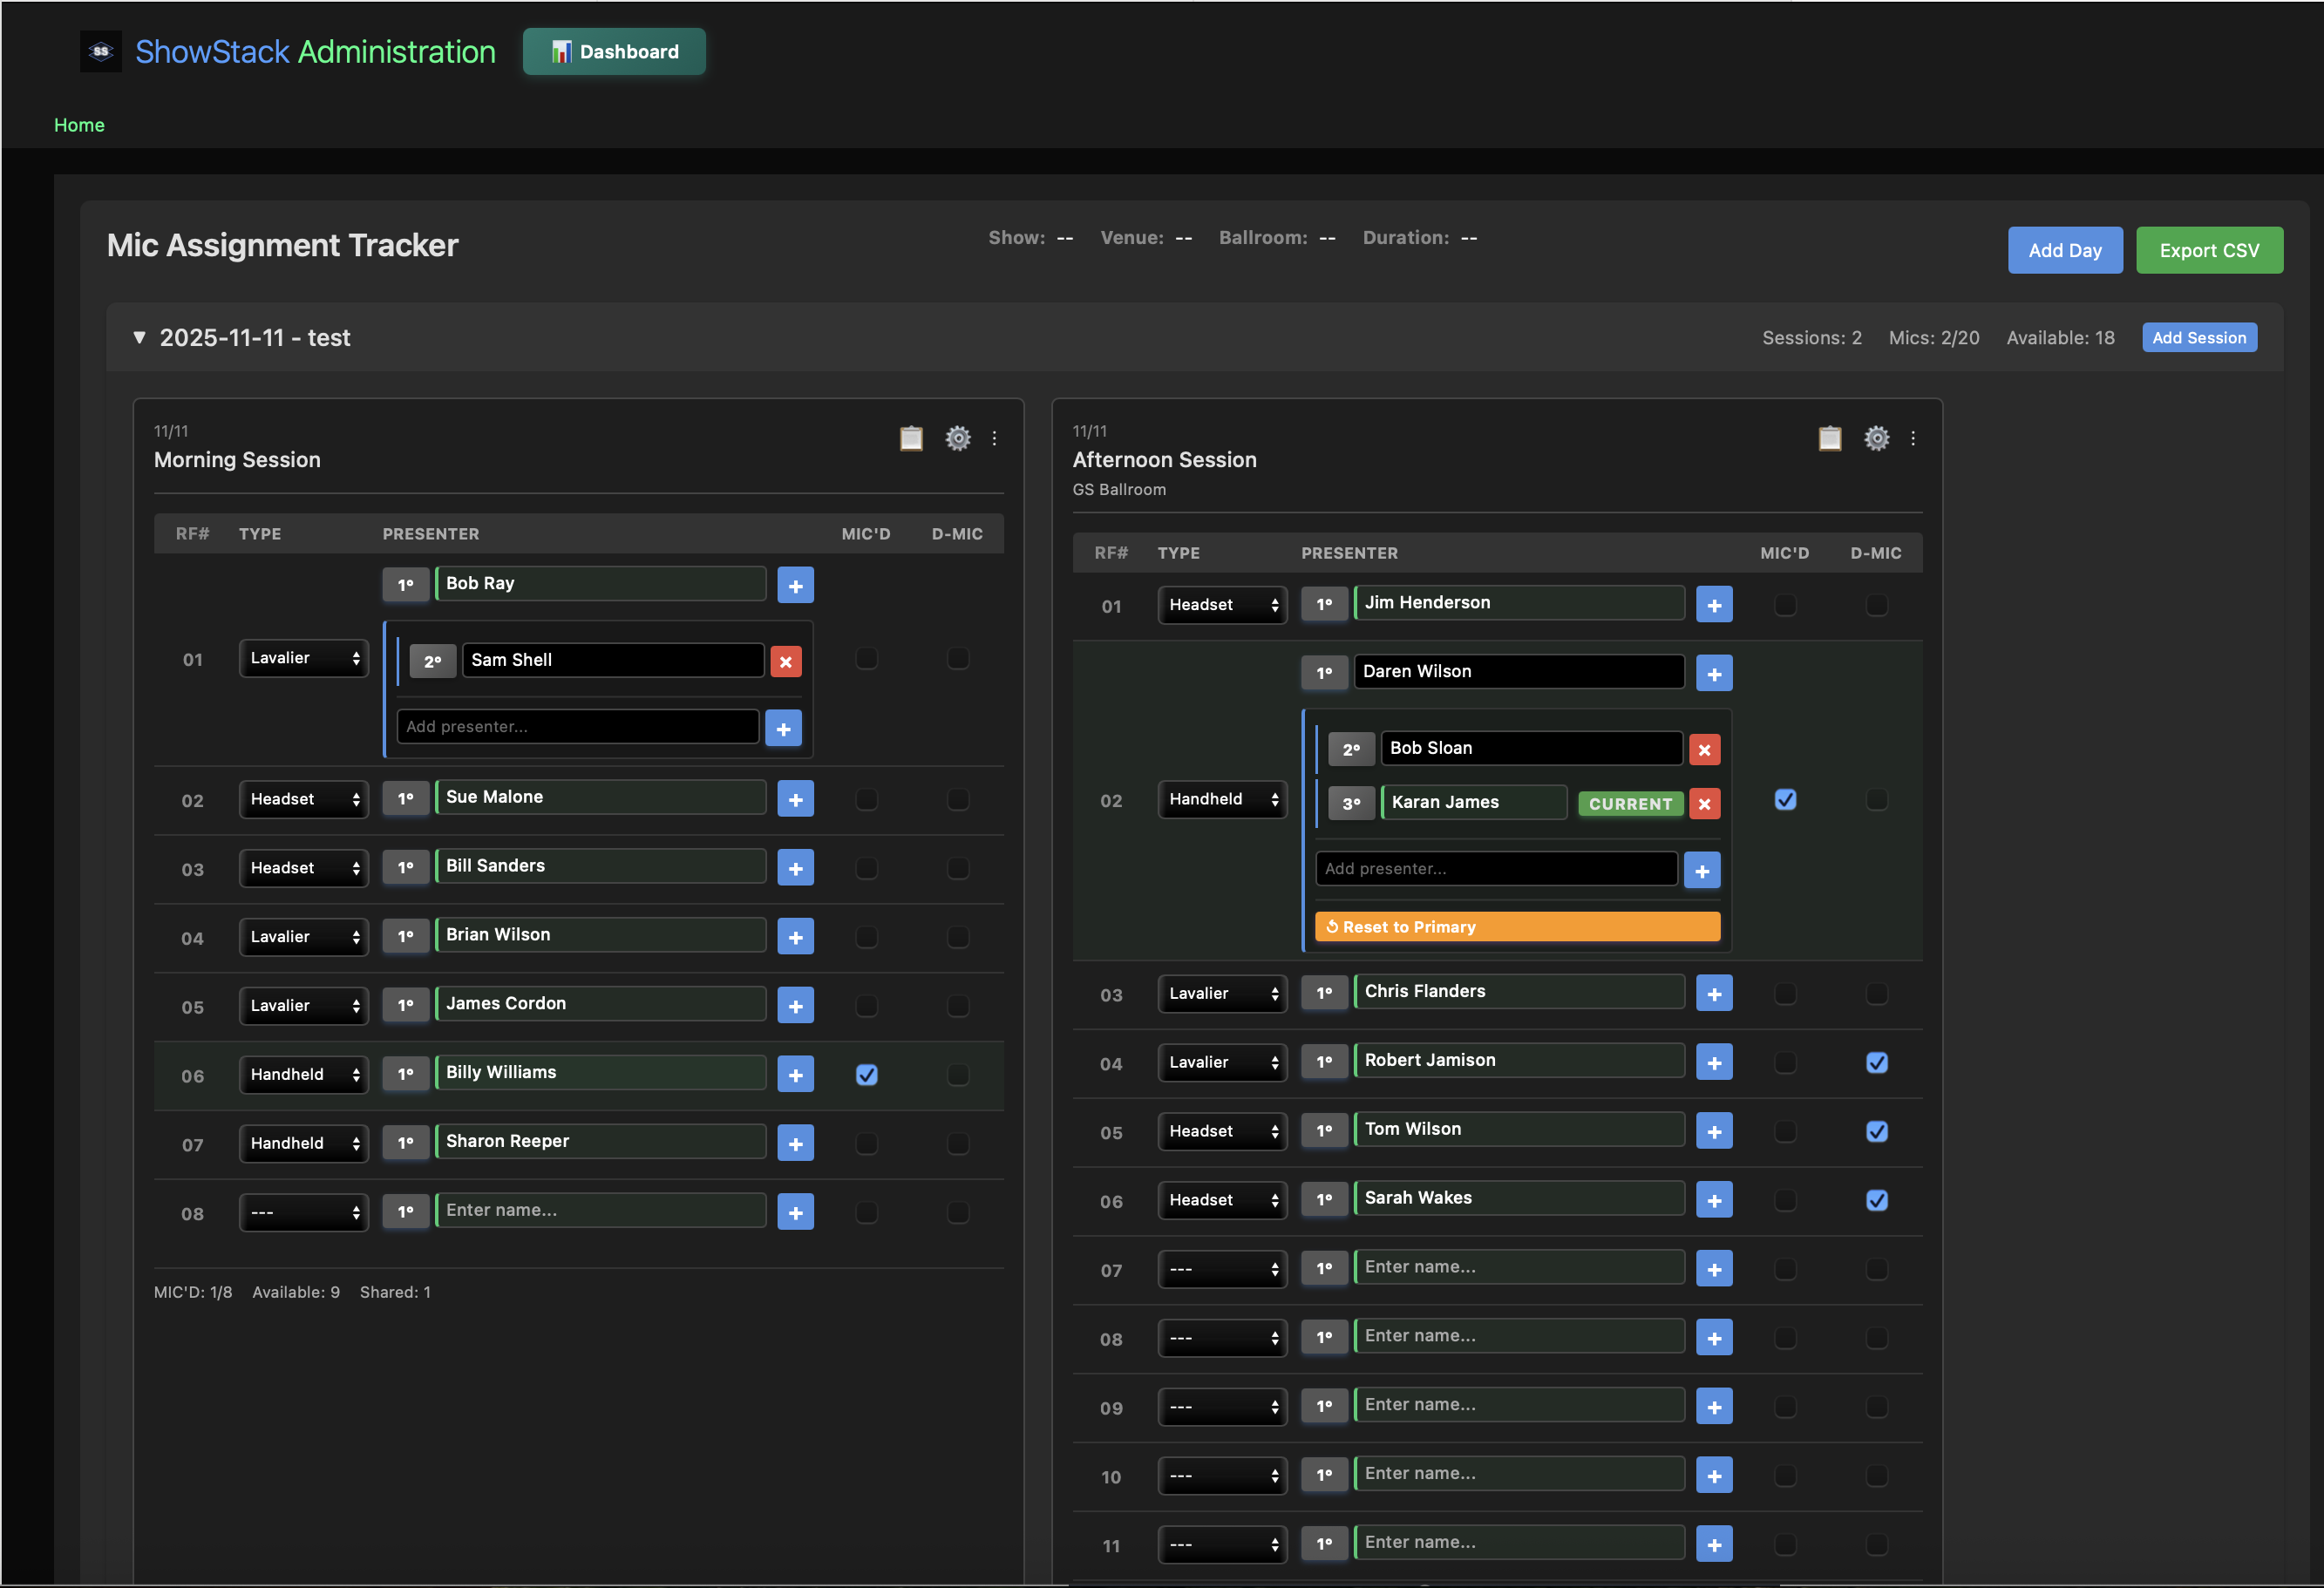Open type dropdown for Brian Wilson
This screenshot has width=2324, height=1588.
coord(303,937)
